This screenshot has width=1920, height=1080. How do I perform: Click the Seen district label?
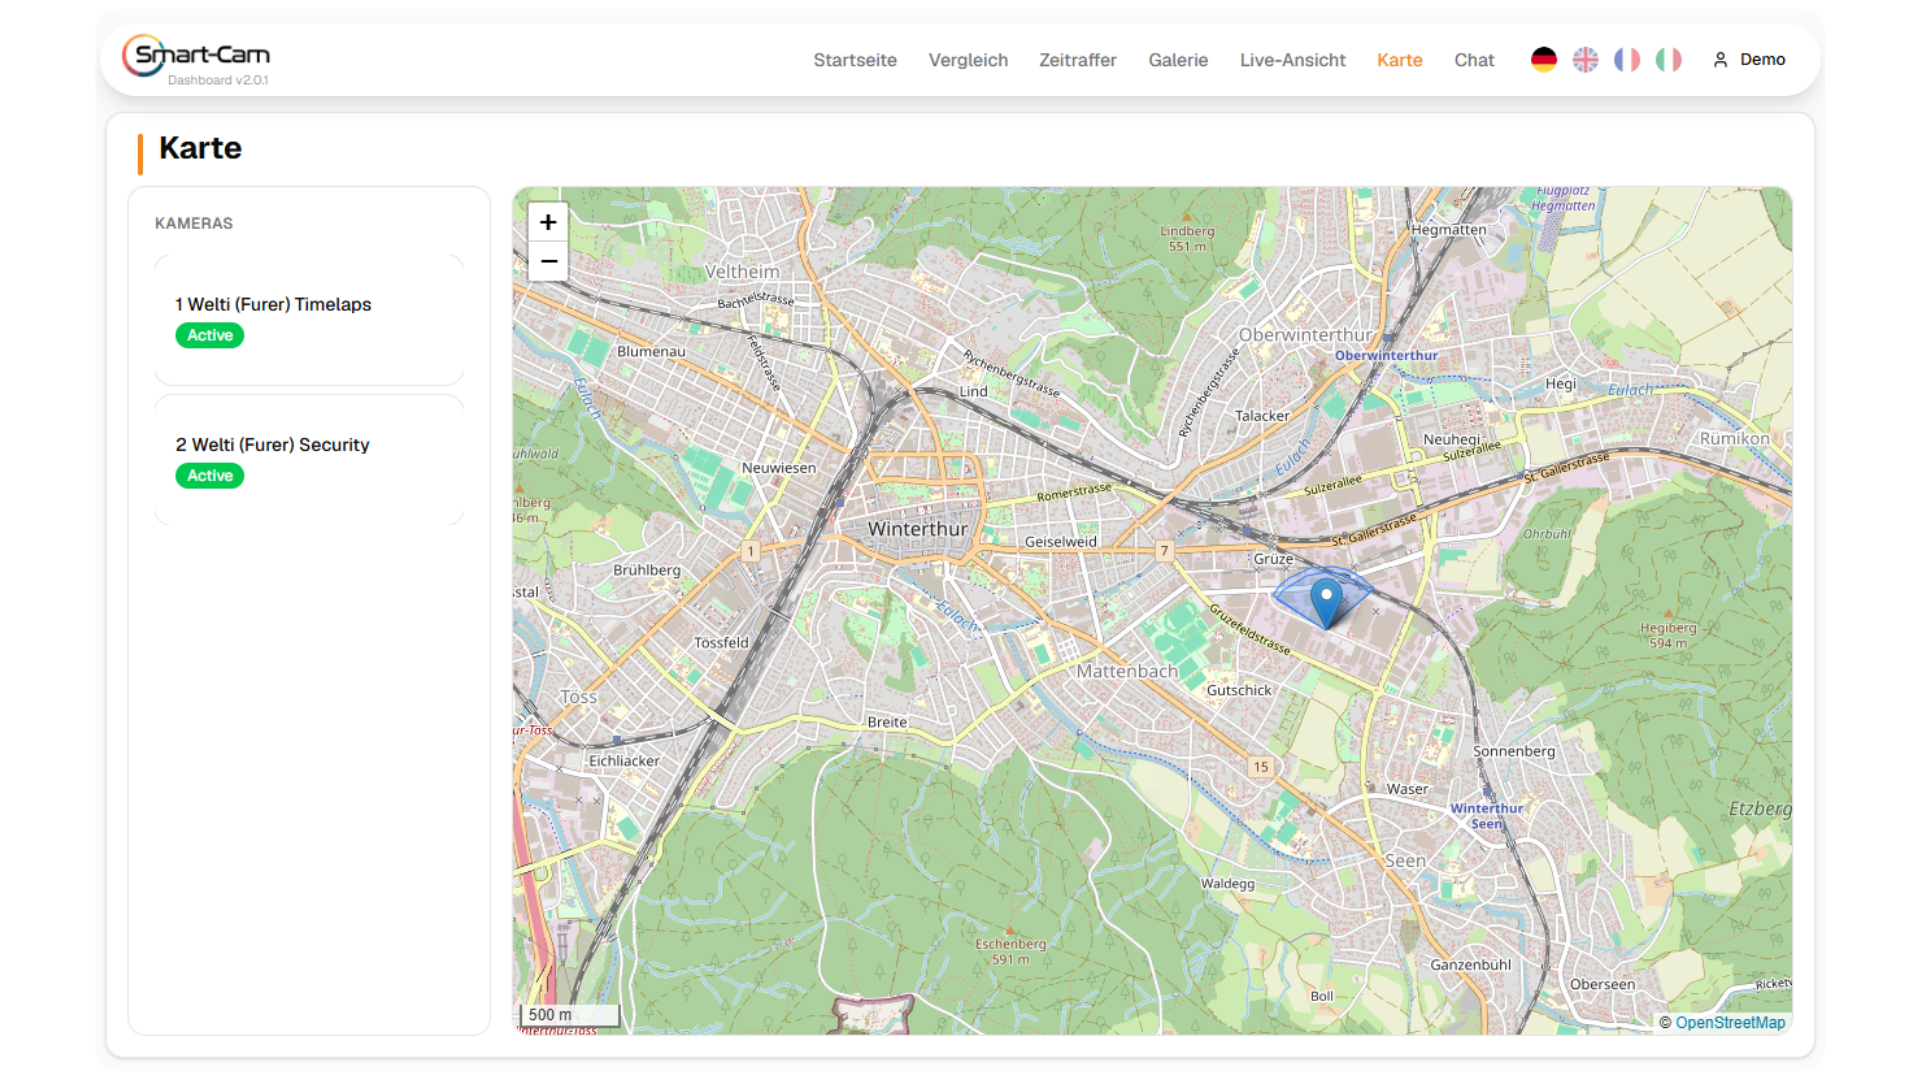(1405, 861)
